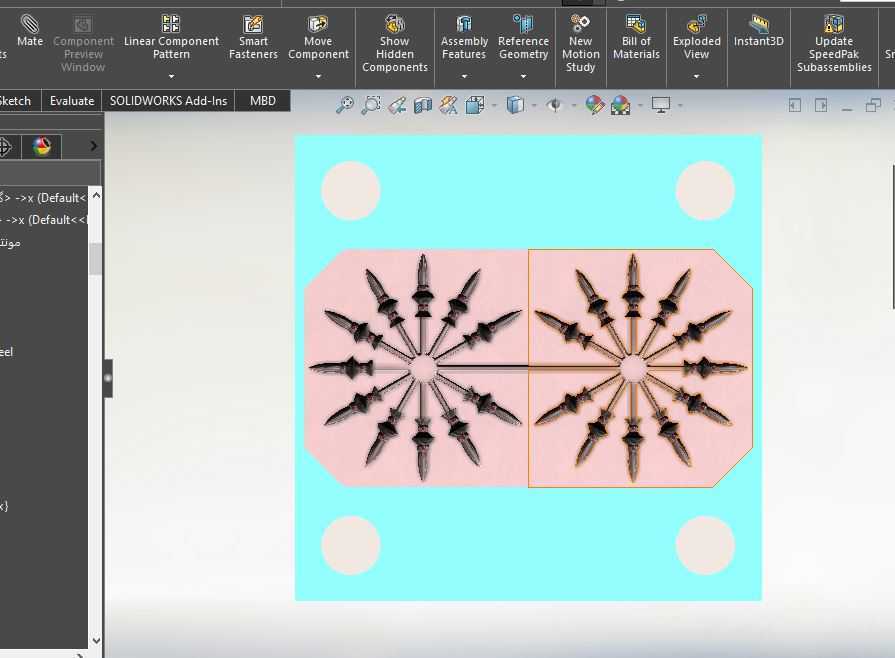Open Dynamic Annotation Views icon
This screenshot has width=895, height=658.
click(449, 105)
